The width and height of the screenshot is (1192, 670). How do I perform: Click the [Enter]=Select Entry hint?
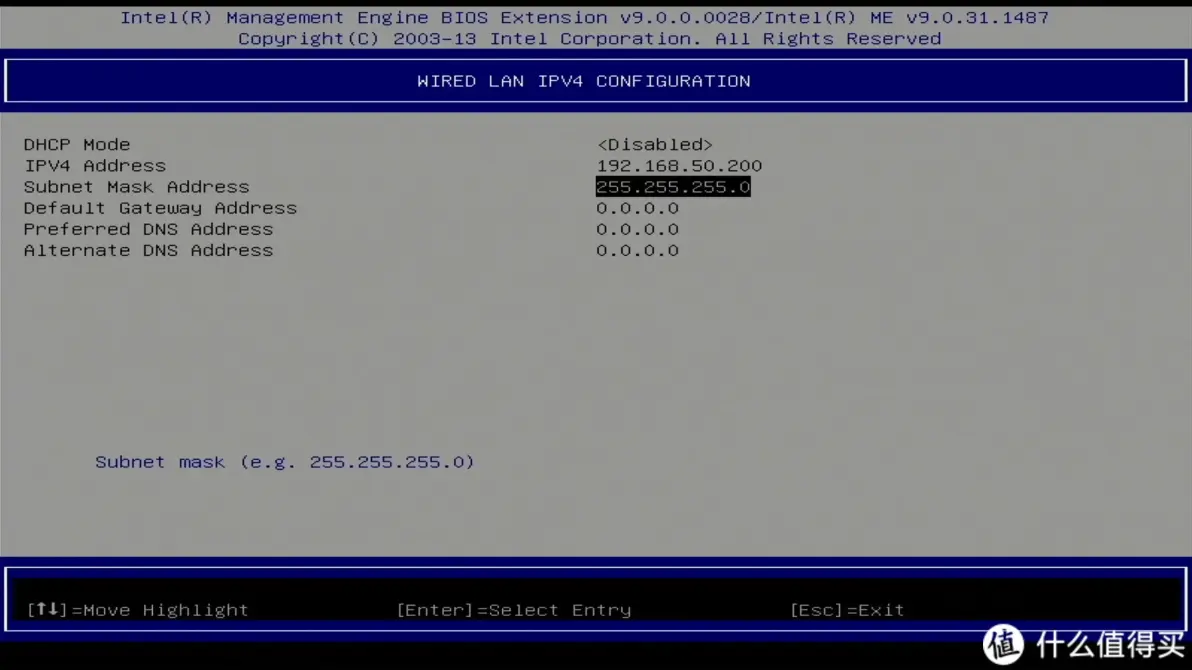[514, 610]
